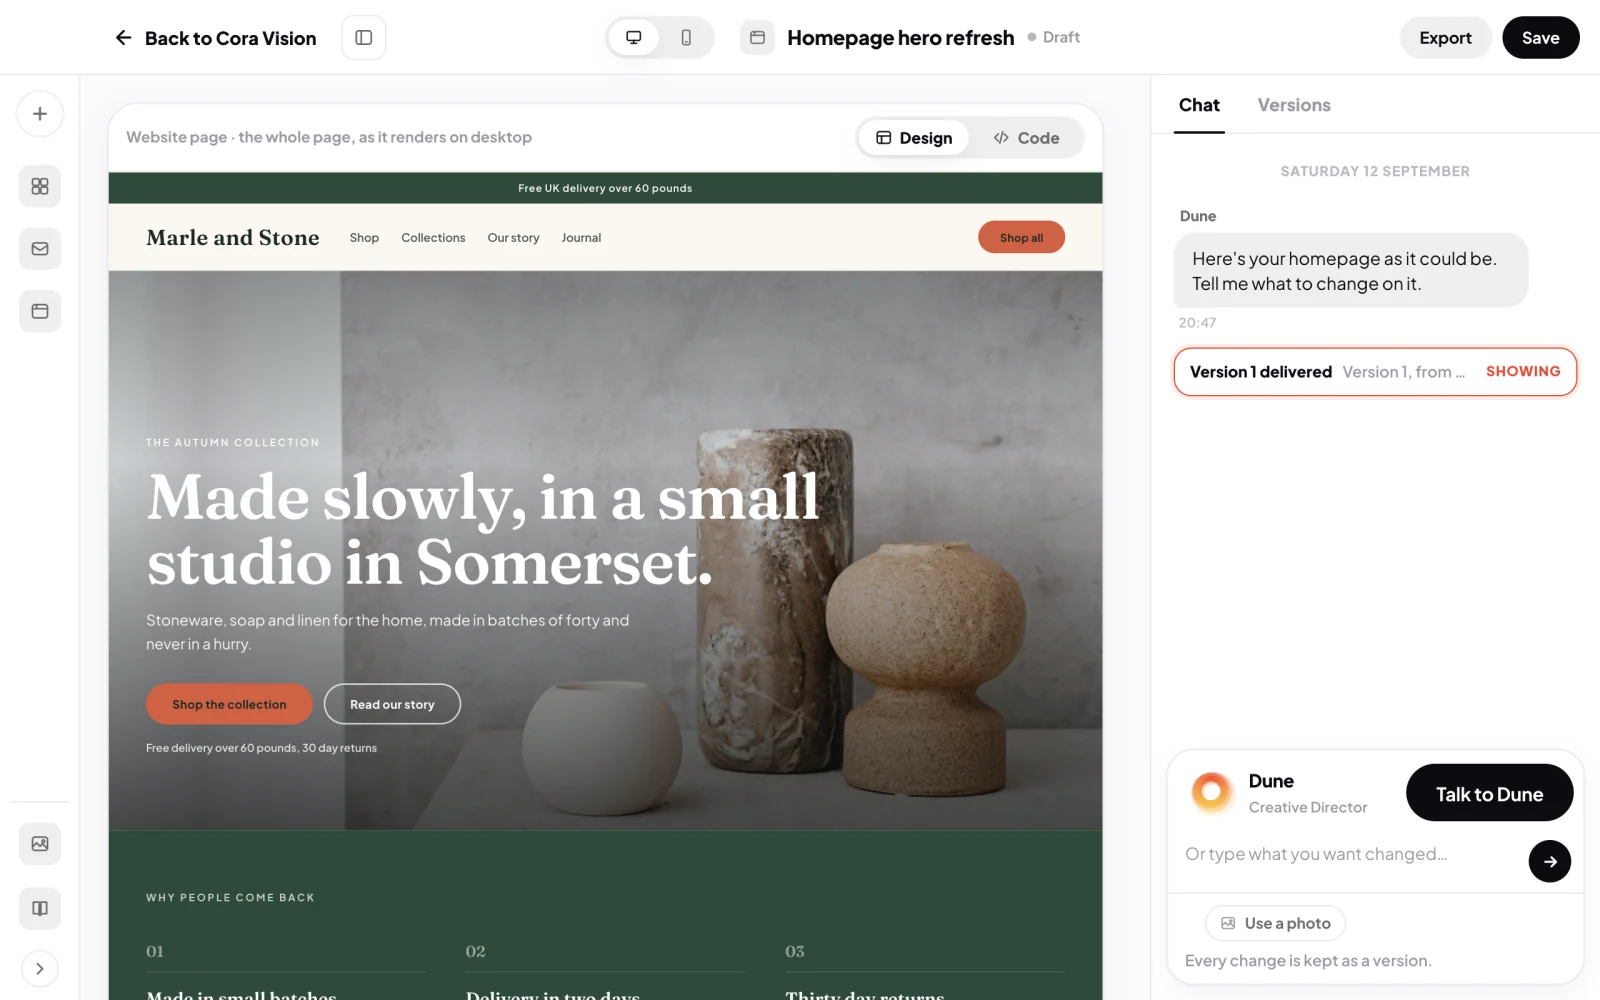The width and height of the screenshot is (1600, 1000).
Task: Click Free delivery over 60 pounds note
Action: click(261, 748)
